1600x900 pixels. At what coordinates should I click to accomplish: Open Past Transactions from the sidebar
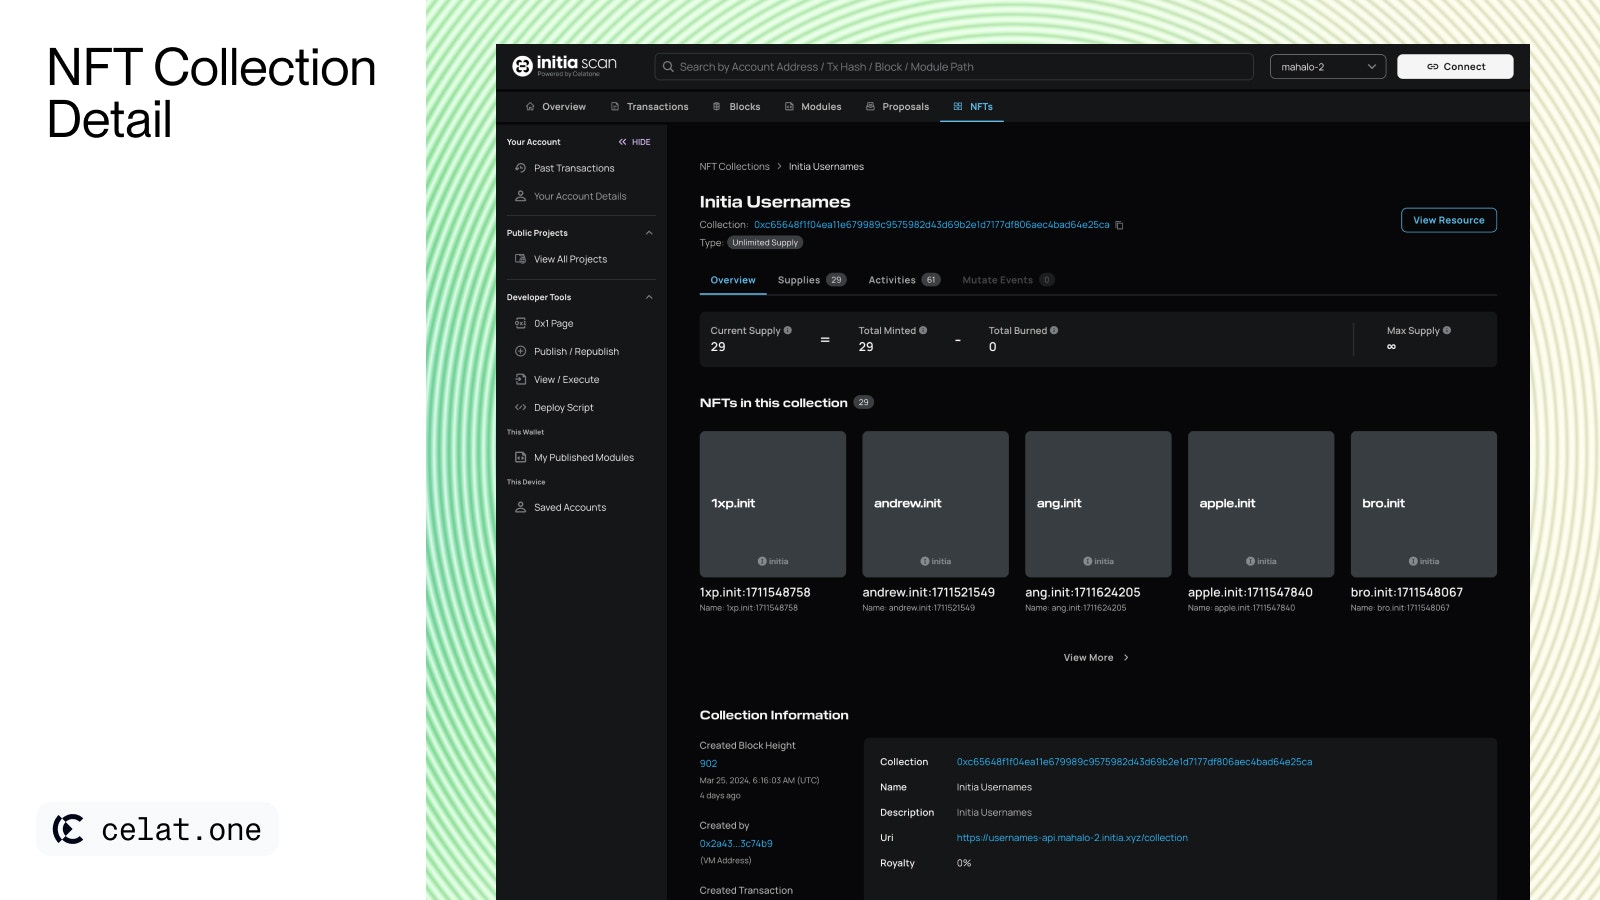[573, 168]
